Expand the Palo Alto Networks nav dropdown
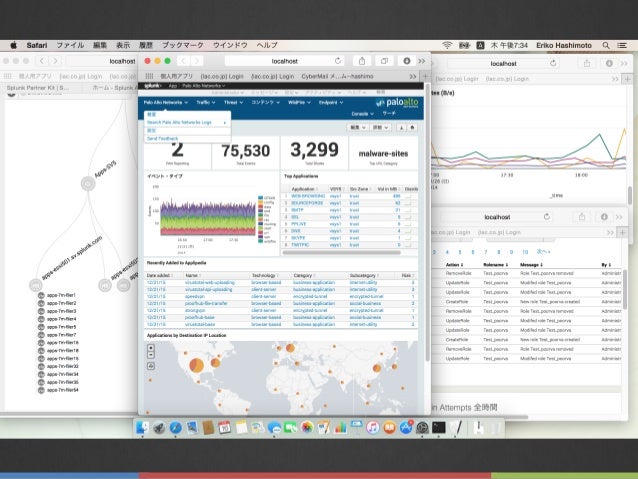638x479 pixels. pyautogui.click(x=166, y=103)
